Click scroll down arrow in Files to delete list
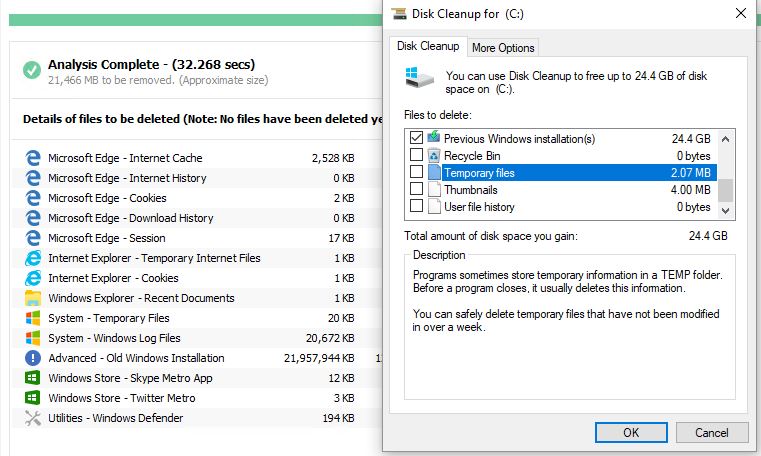 coord(726,211)
